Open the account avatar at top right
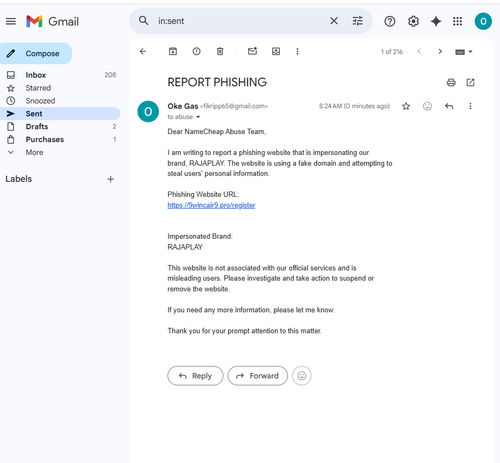The height and width of the screenshot is (463, 500). [x=483, y=21]
